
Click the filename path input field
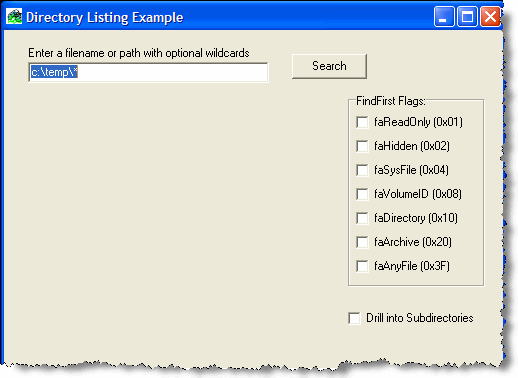click(148, 72)
